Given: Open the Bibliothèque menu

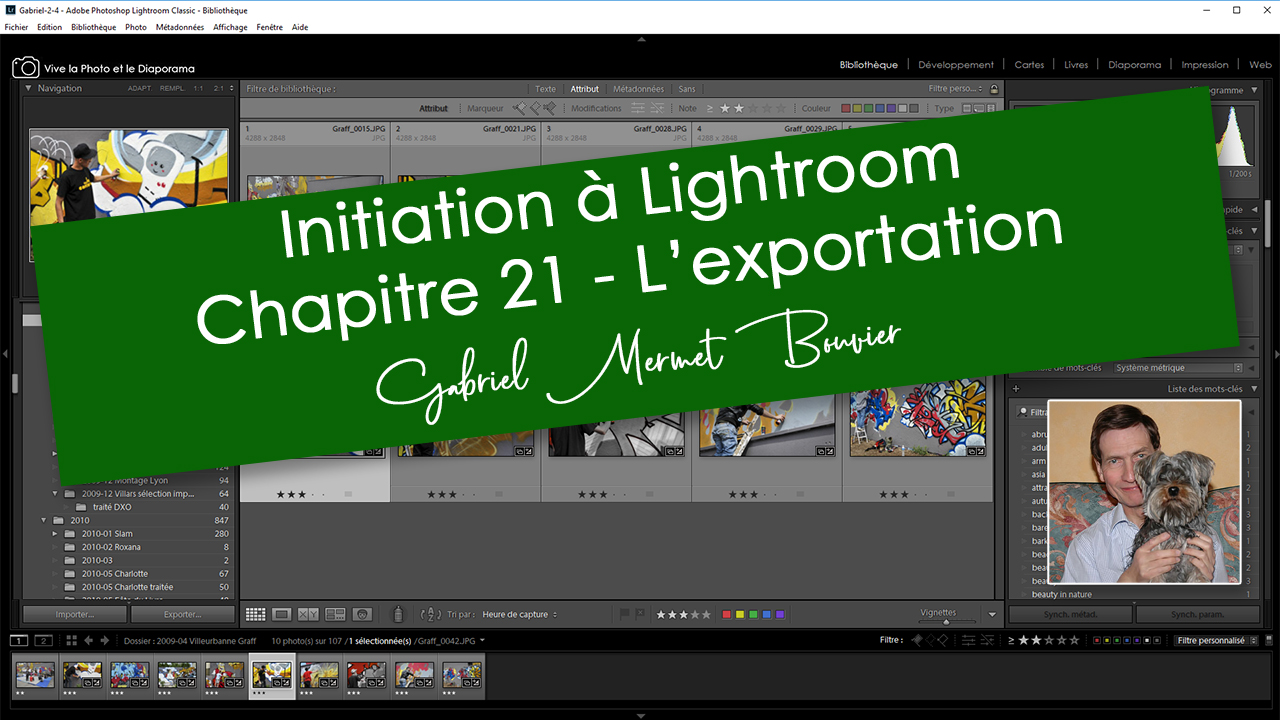Looking at the screenshot, I should point(93,27).
